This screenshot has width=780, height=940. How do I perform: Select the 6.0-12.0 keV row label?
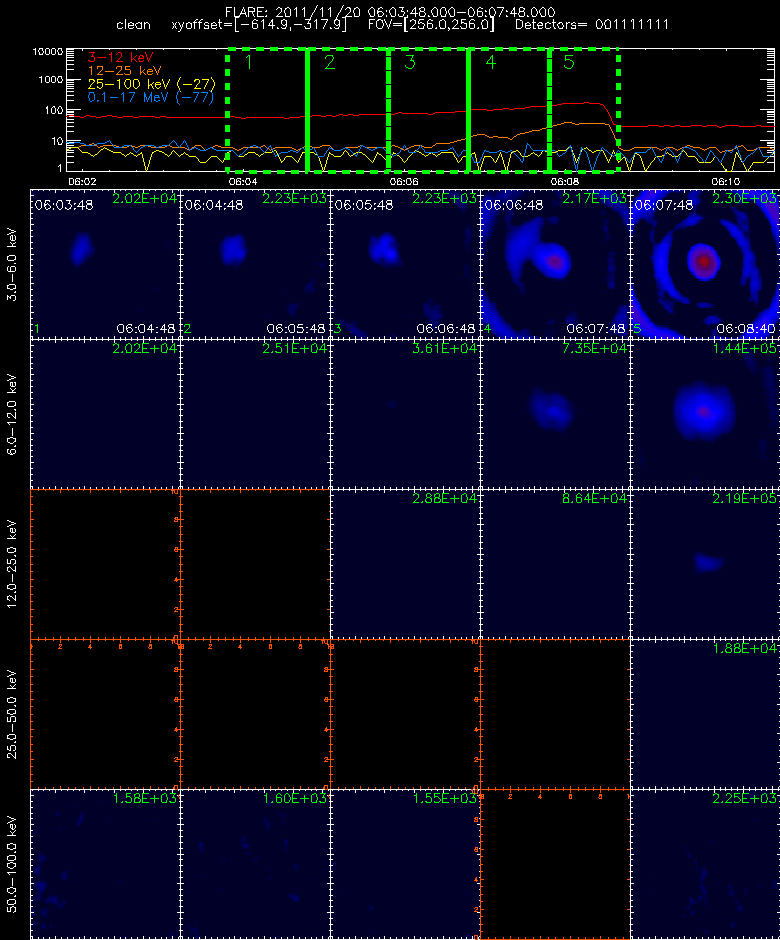coord(12,414)
